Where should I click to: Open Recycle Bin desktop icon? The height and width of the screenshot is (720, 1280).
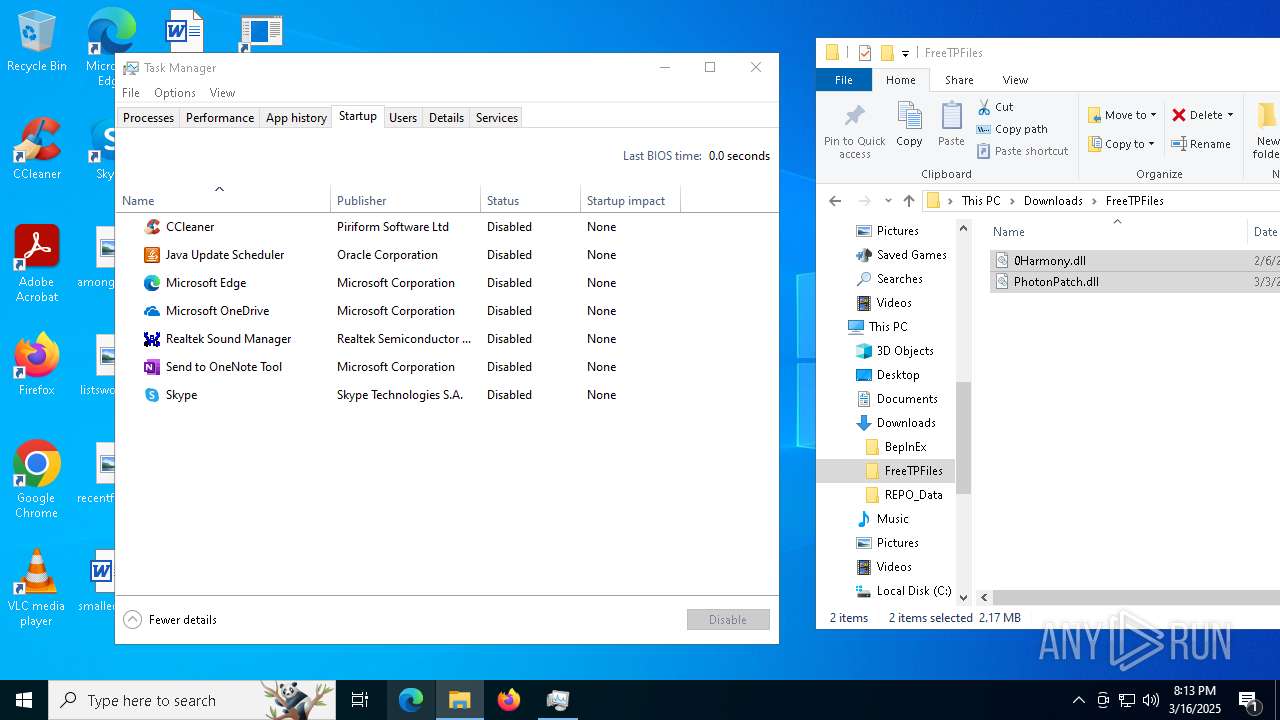[x=36, y=42]
